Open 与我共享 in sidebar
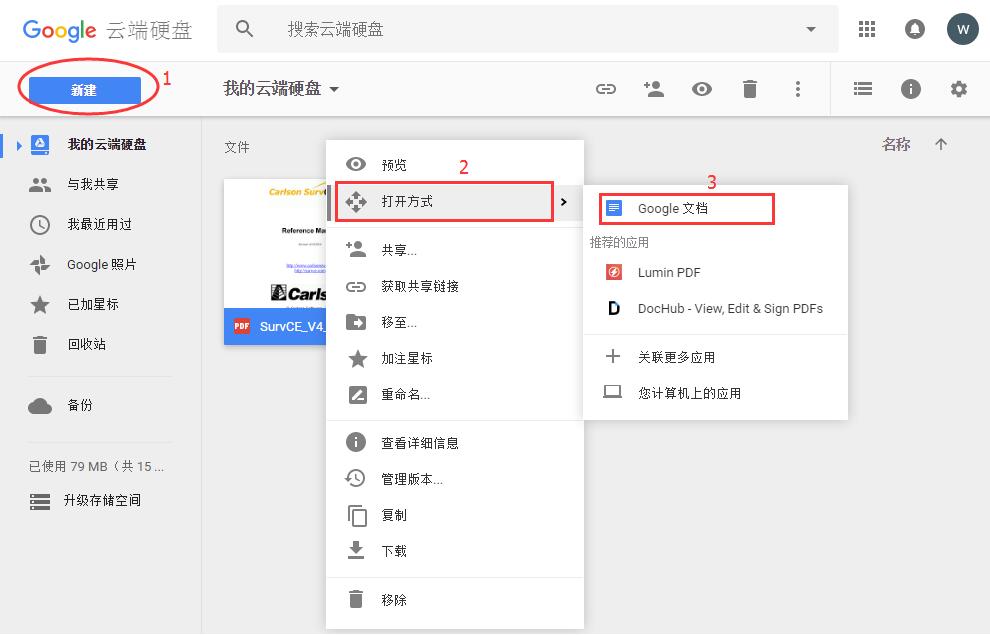Viewport: 990px width, 635px height. click(x=93, y=184)
